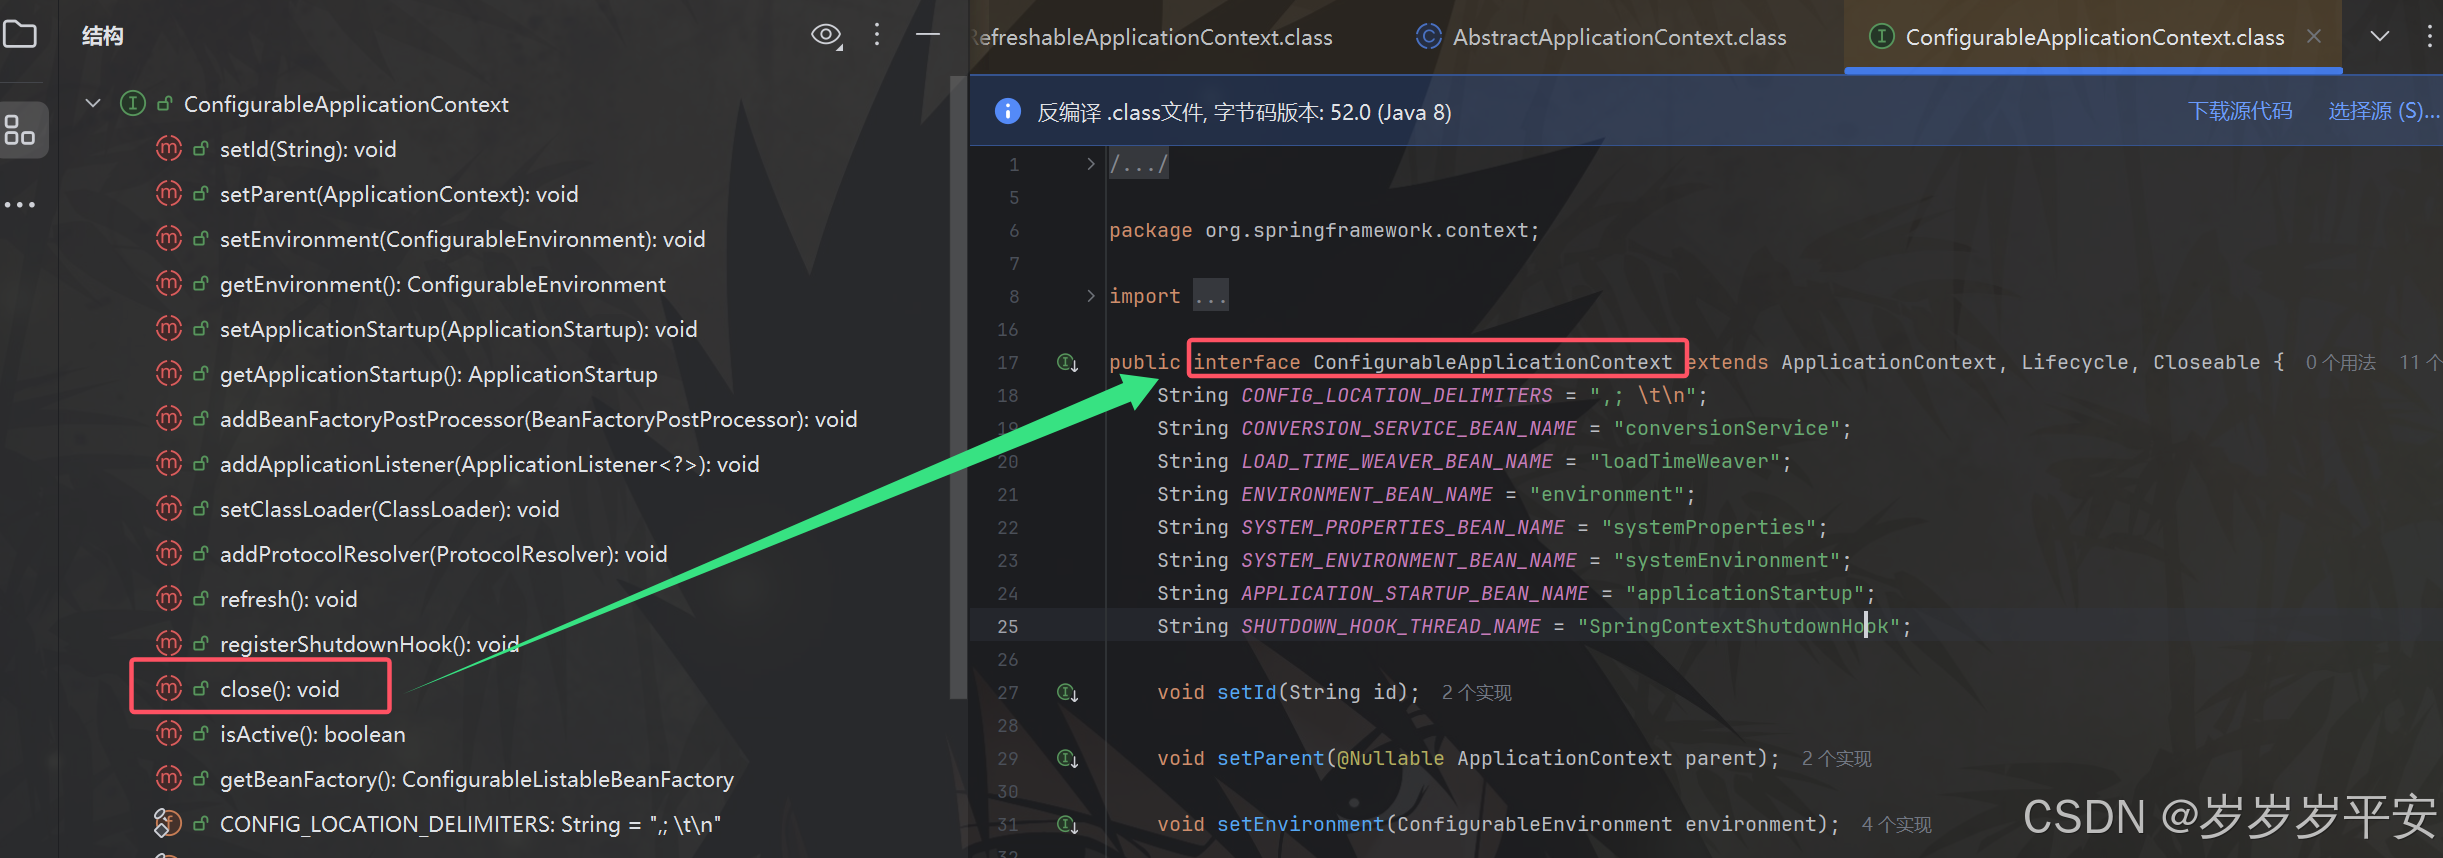Click '2 个实现' hint next to setId
The height and width of the screenshot is (858, 2443).
(x=1476, y=692)
